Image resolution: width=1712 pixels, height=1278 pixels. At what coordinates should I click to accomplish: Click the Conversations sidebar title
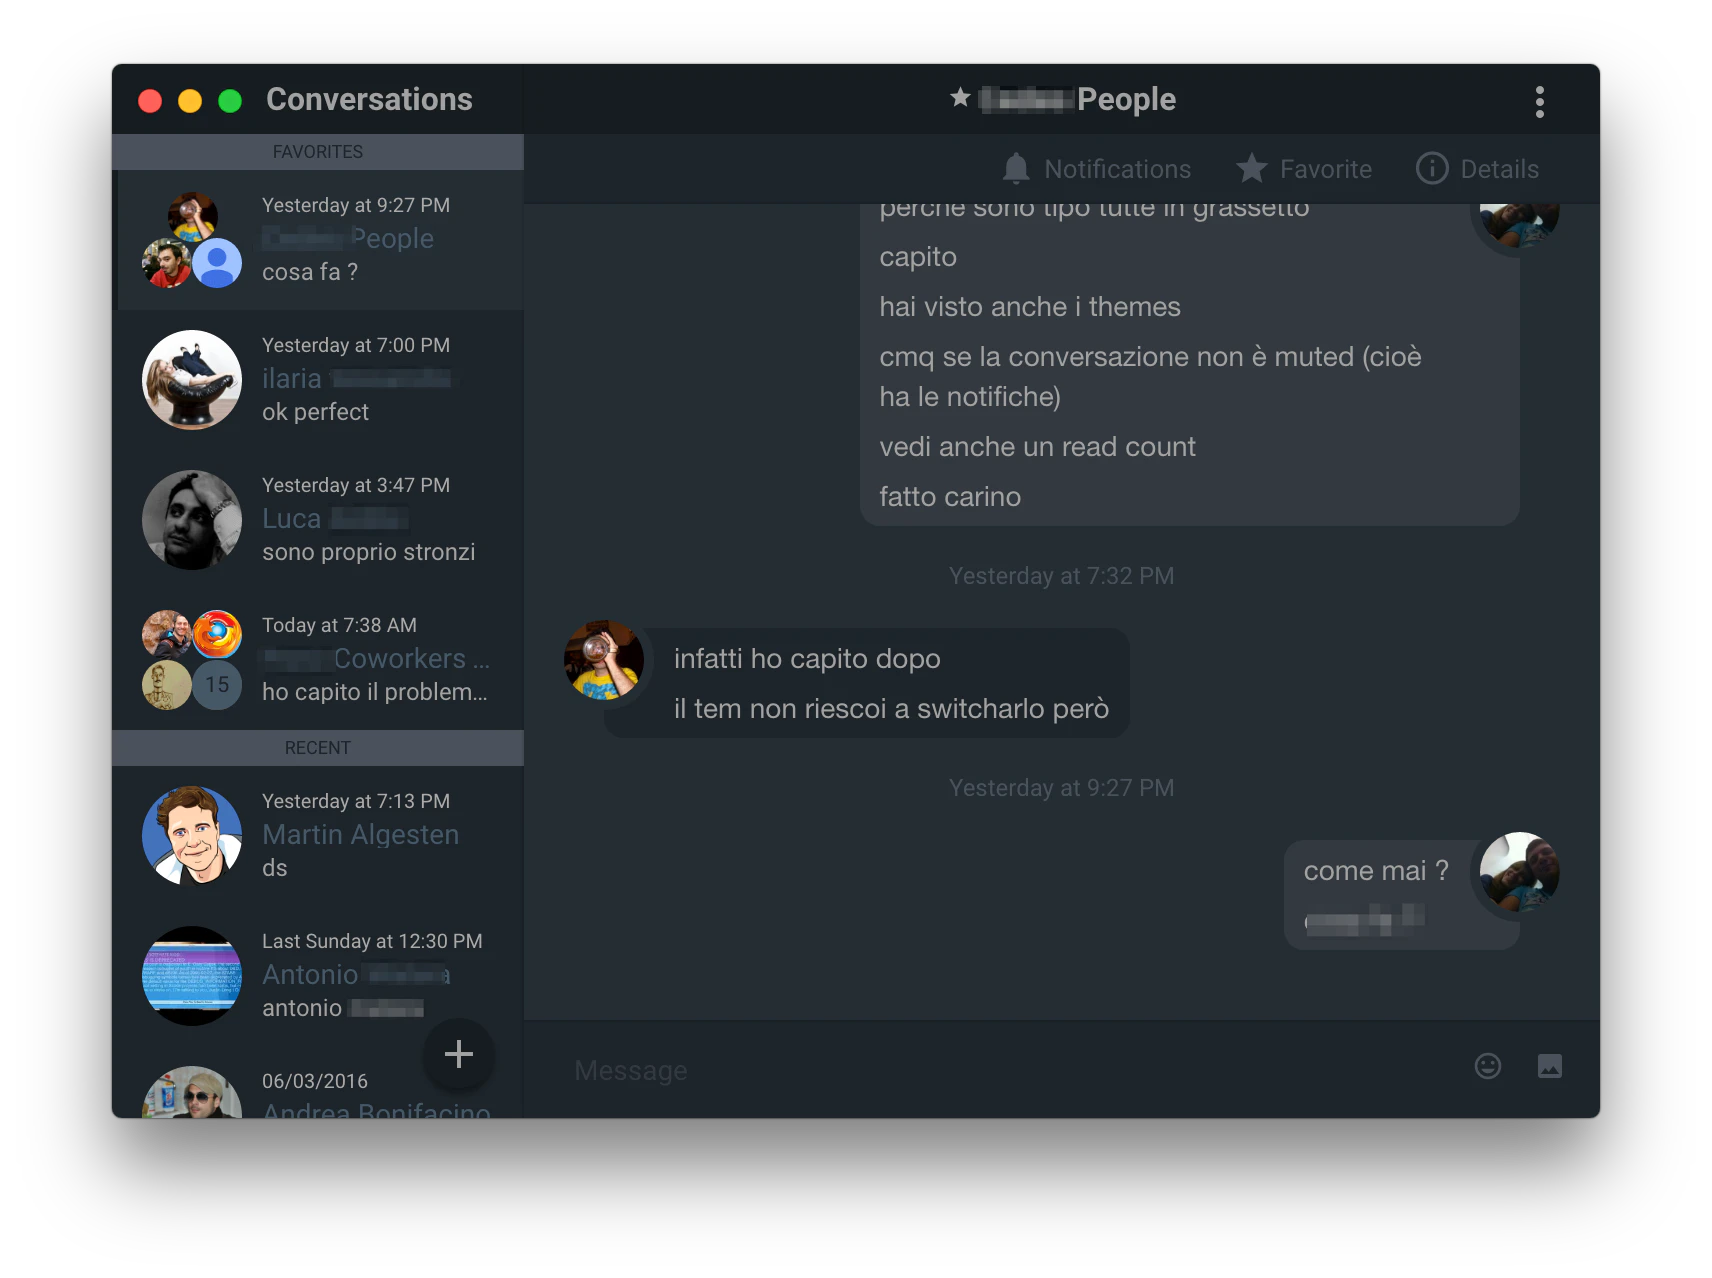(x=369, y=99)
